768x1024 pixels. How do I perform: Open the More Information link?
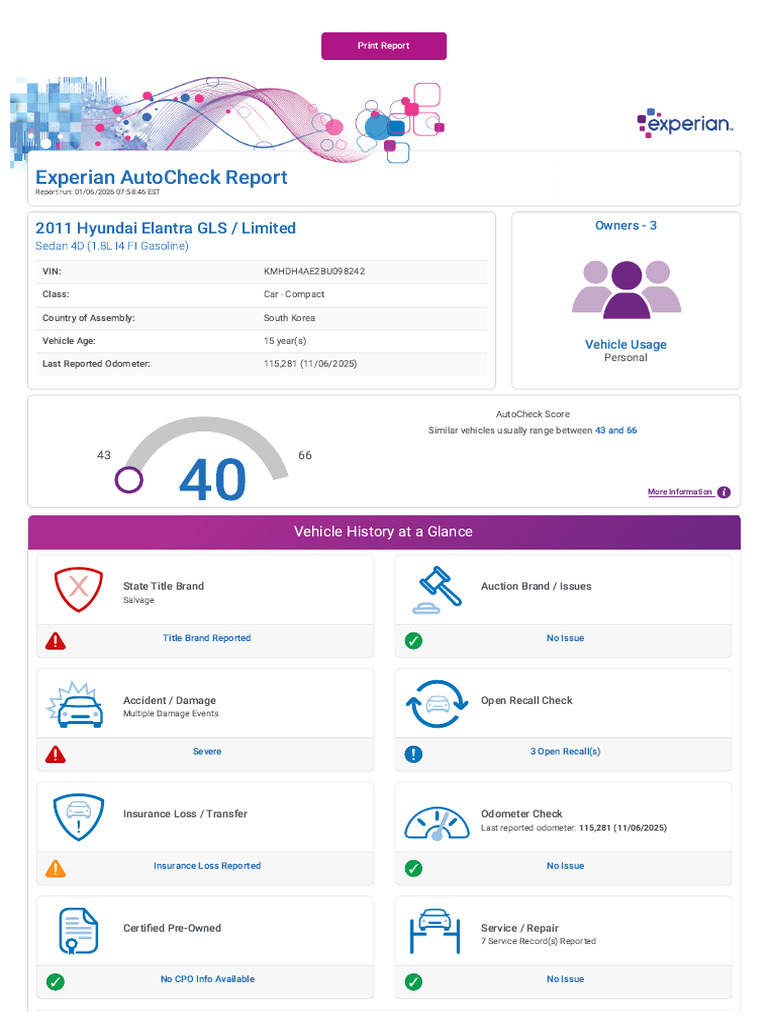coord(680,492)
